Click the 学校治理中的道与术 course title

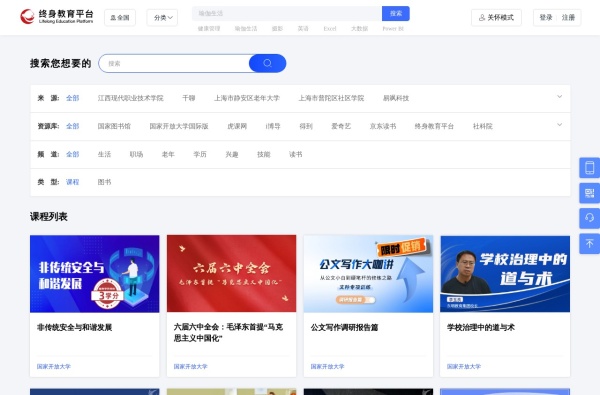(481, 328)
